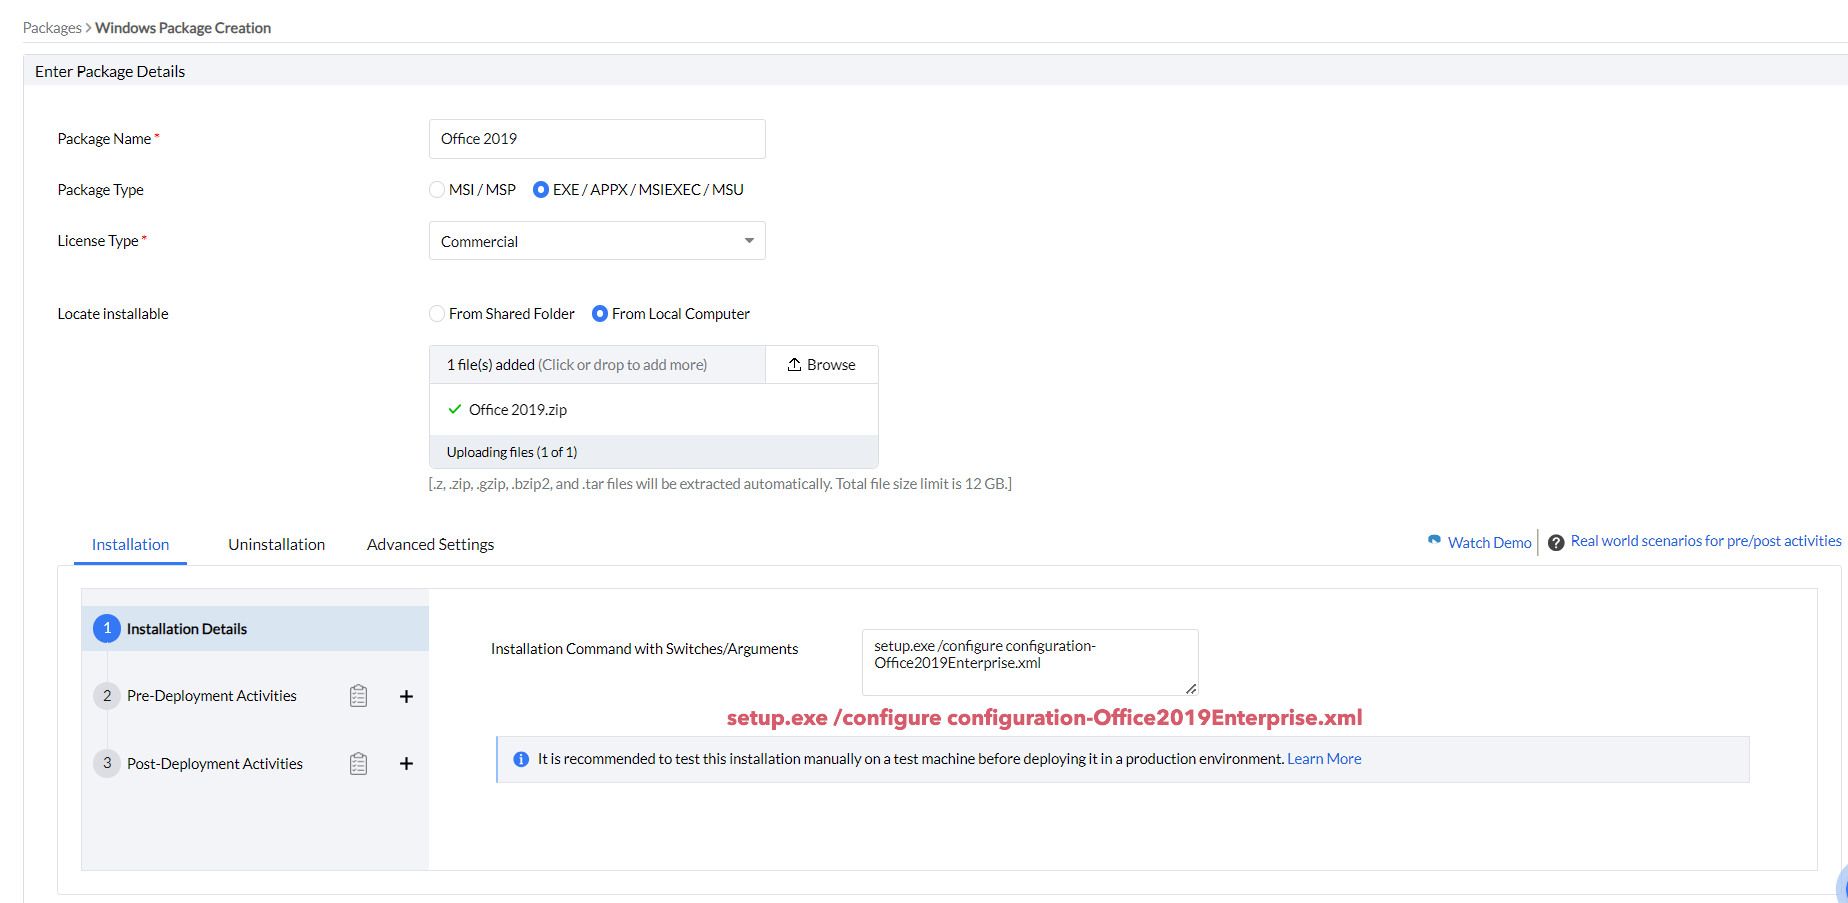
Task: Choose From Local Computer option
Action: point(600,314)
